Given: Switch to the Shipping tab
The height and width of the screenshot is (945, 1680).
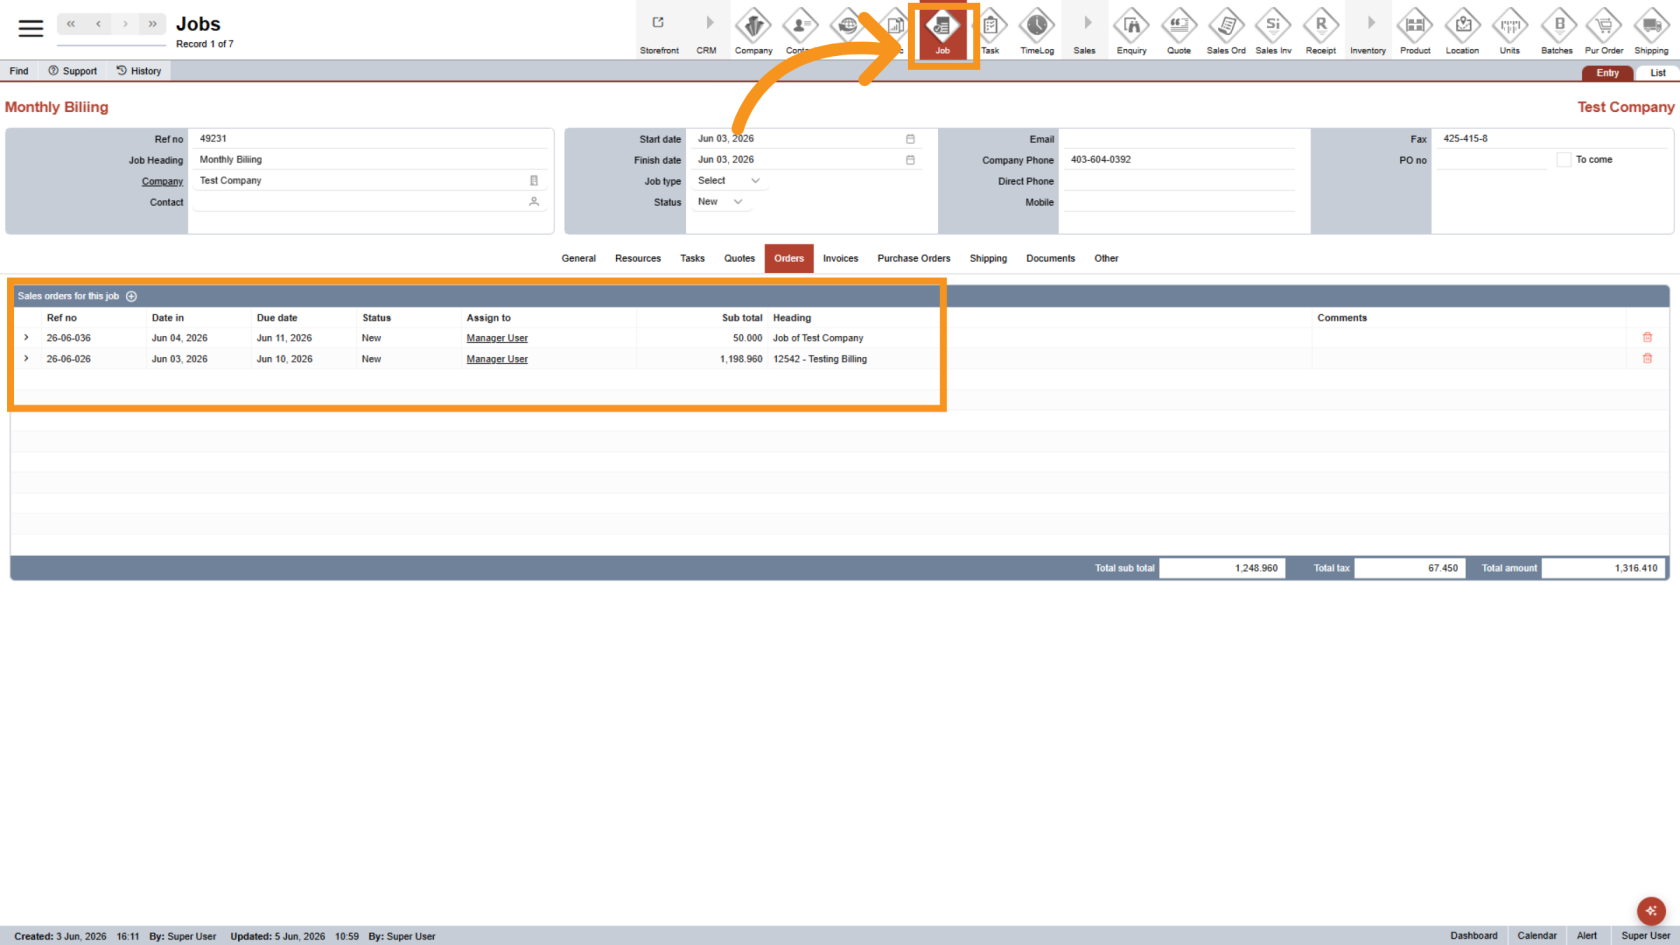Looking at the screenshot, I should 988,259.
